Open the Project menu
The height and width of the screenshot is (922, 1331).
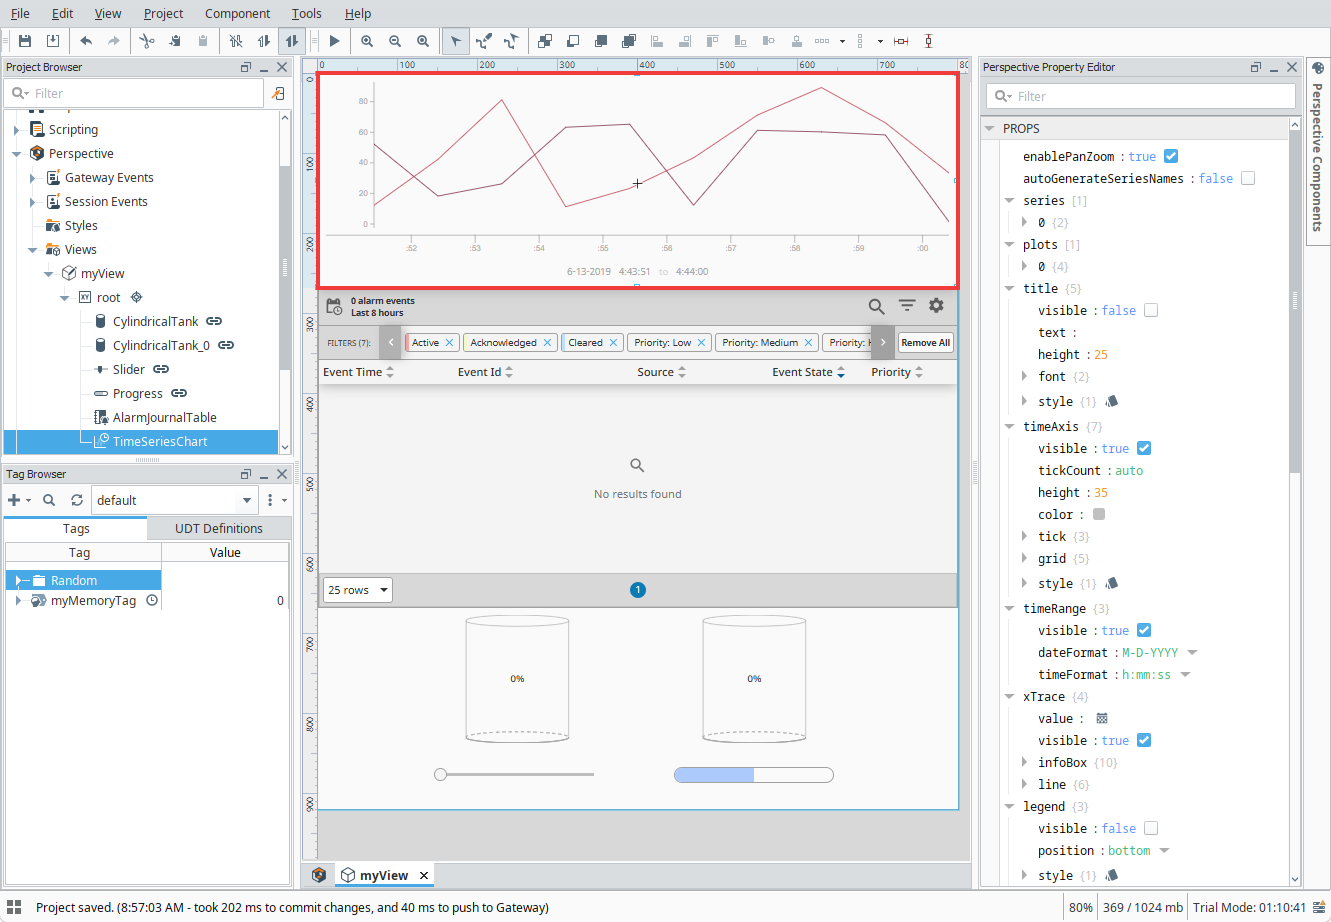pos(163,13)
